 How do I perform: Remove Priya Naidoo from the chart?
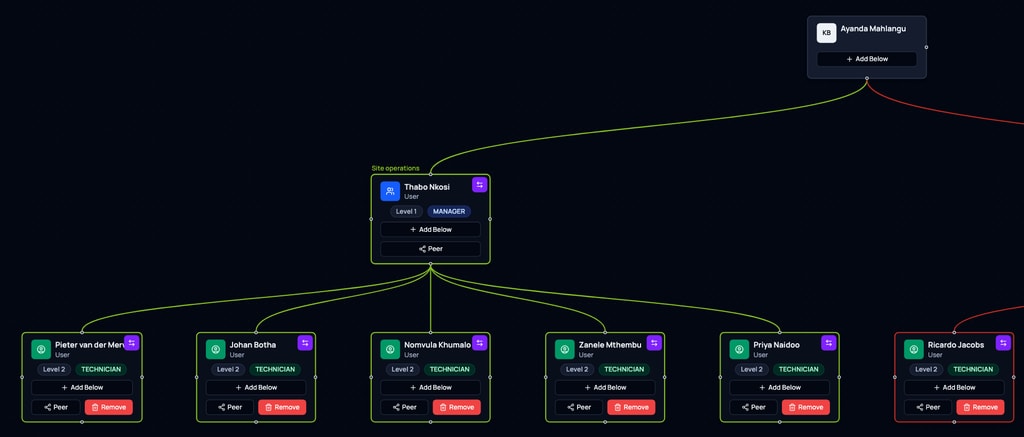[806, 407]
